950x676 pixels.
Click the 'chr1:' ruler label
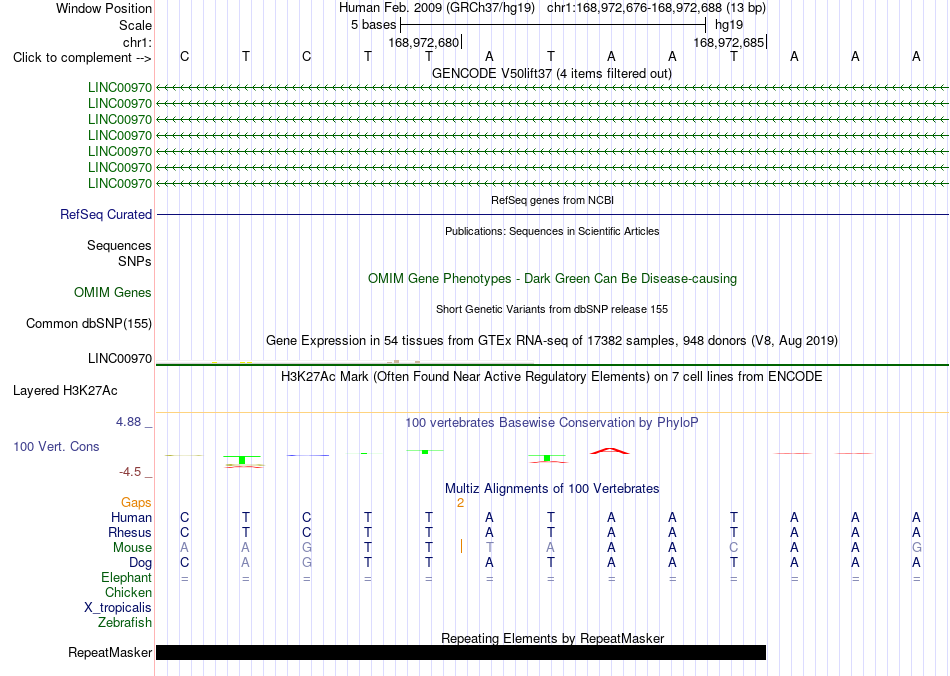[137, 42]
